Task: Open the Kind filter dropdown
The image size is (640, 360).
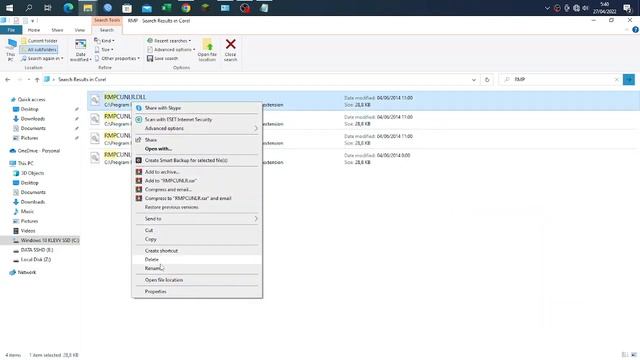Action: tap(104, 41)
